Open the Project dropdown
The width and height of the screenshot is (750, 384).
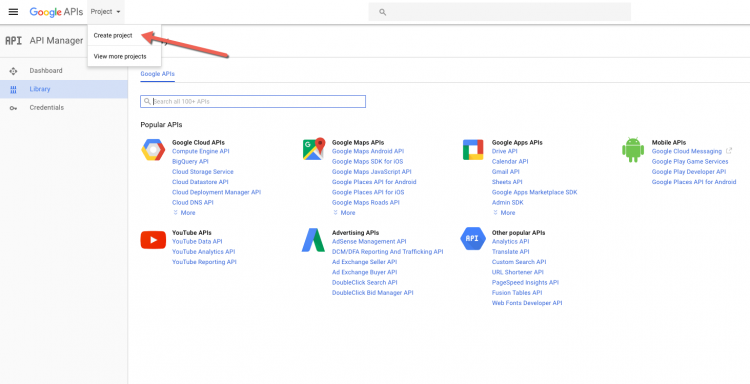click(106, 12)
